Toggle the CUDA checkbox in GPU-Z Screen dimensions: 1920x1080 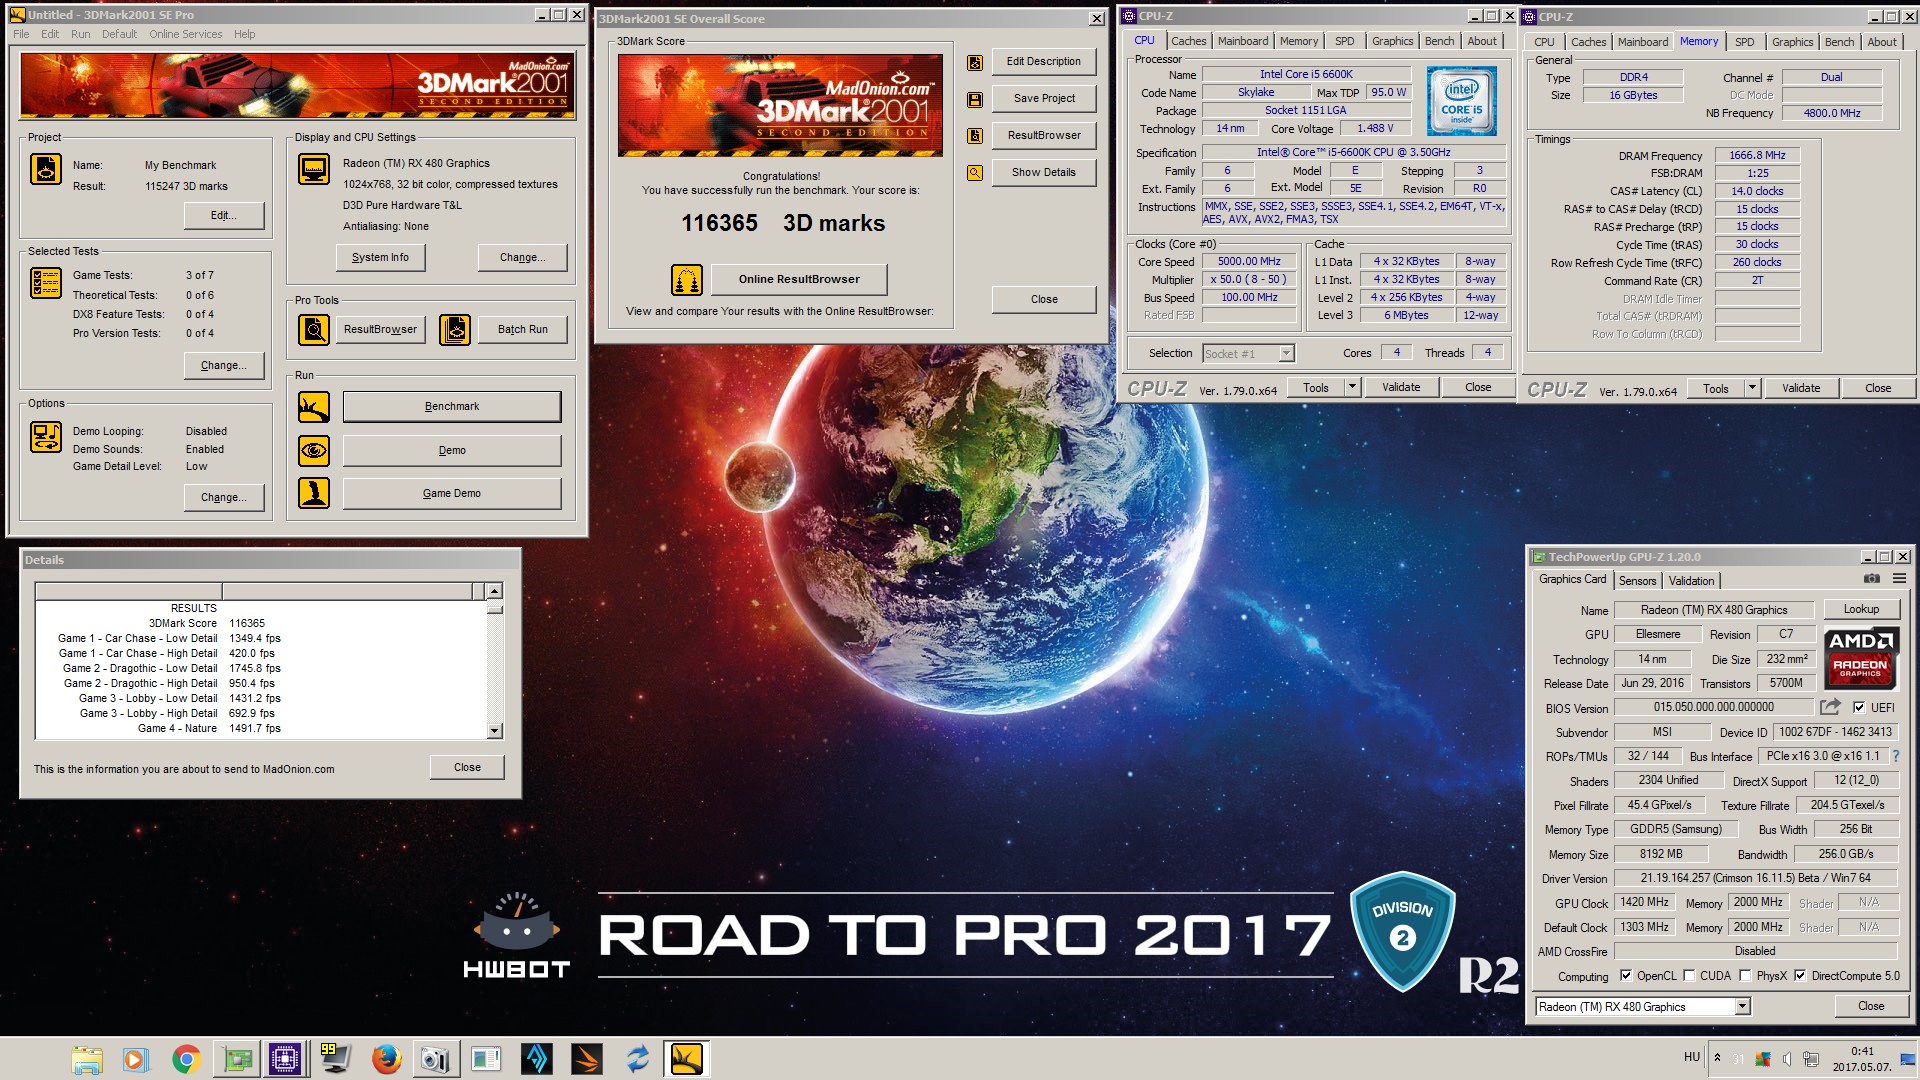point(1689,976)
